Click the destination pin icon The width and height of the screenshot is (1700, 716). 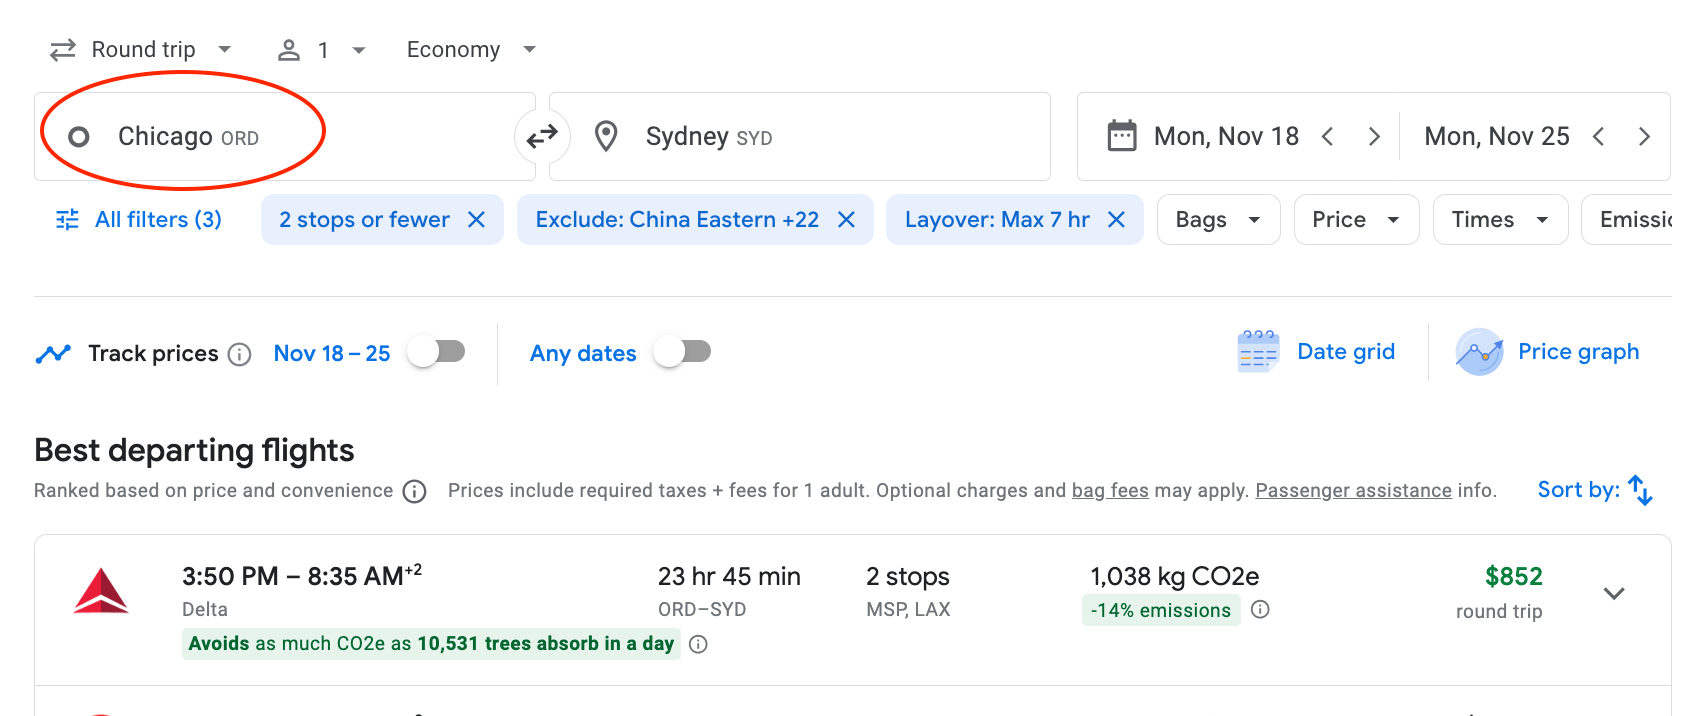(606, 136)
